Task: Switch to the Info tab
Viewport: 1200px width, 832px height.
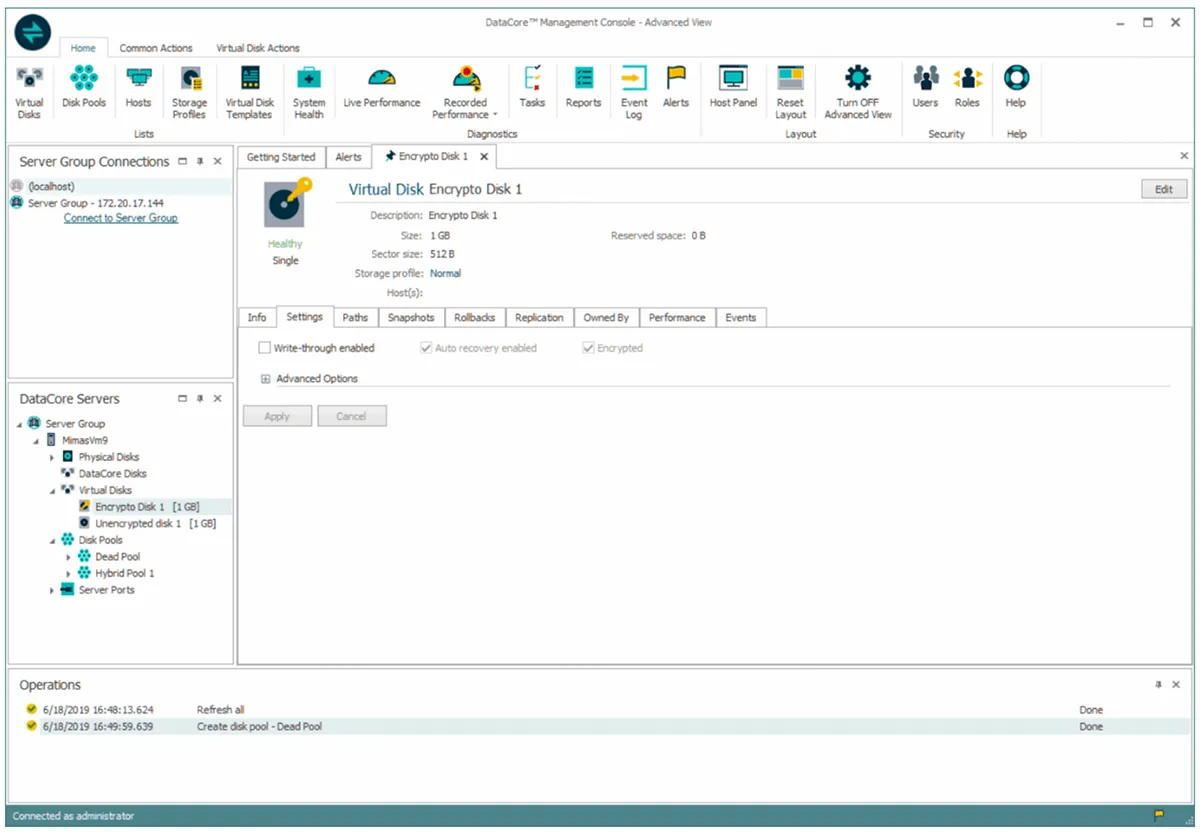Action: coord(257,317)
